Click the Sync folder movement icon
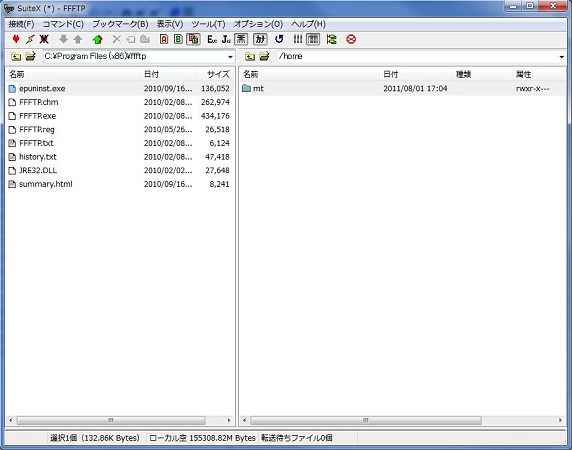Image resolution: width=572 pixels, height=450 pixels. 332,39
